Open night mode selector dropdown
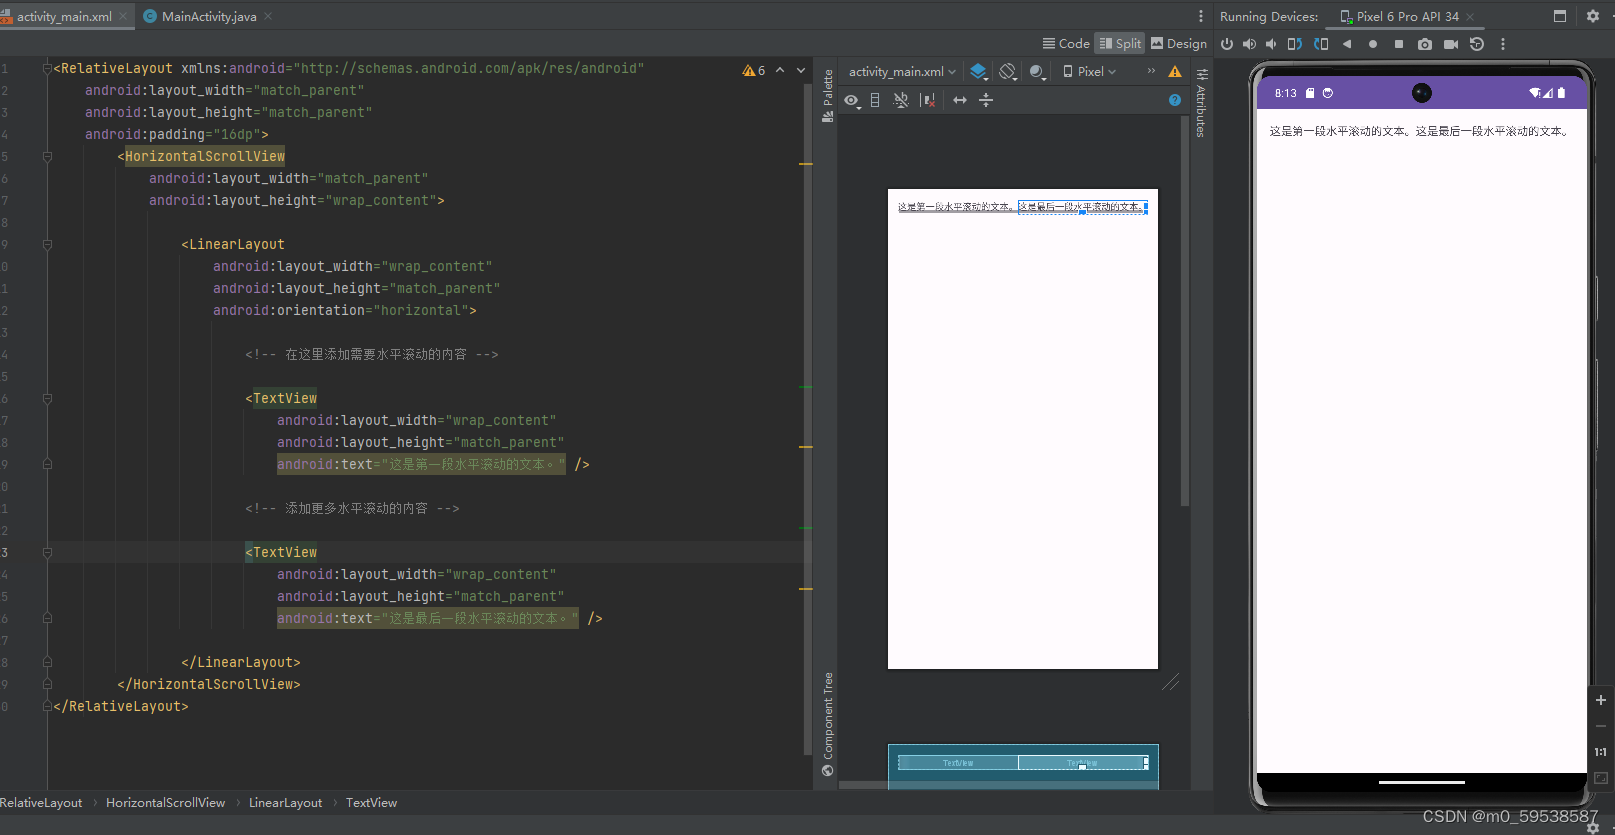The image size is (1615, 835). [x=1038, y=72]
